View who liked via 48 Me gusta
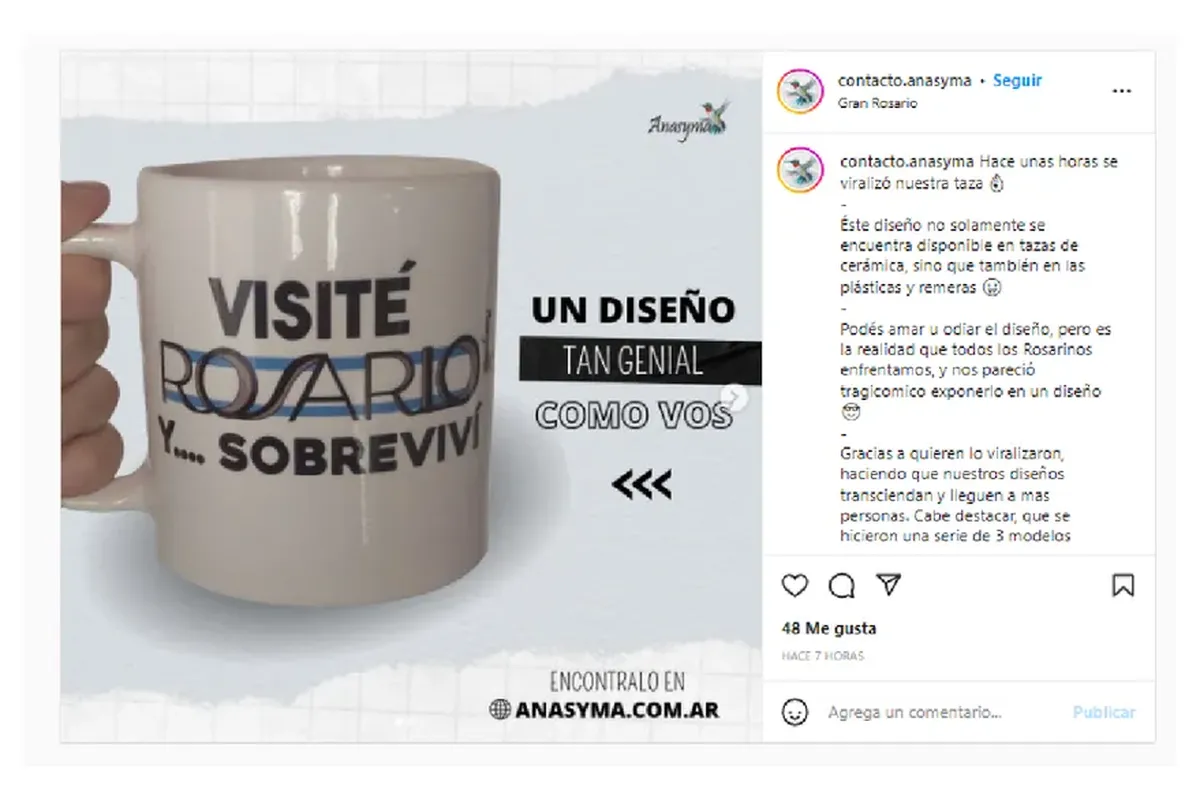Viewport: 1200px width, 800px height. click(829, 629)
